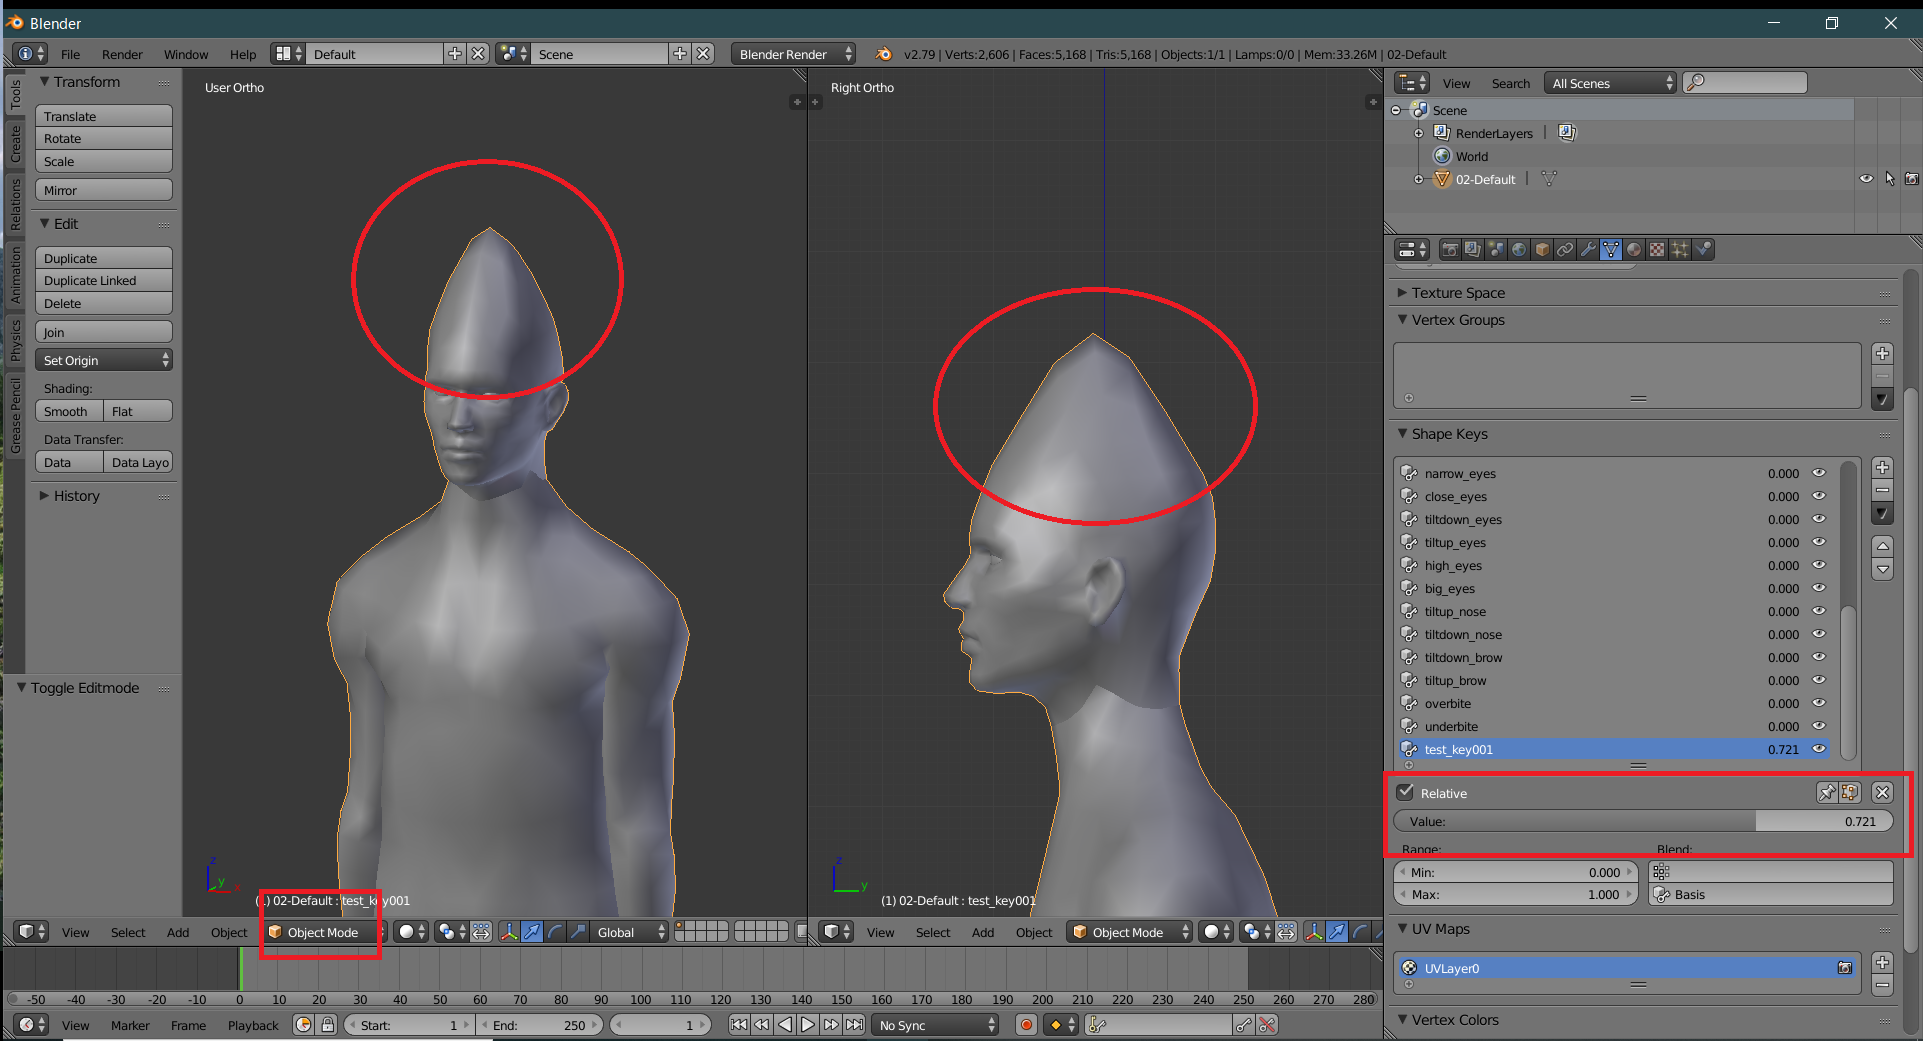The image size is (1923, 1041).
Task: Add a new shape key with plus
Action: 1882,468
